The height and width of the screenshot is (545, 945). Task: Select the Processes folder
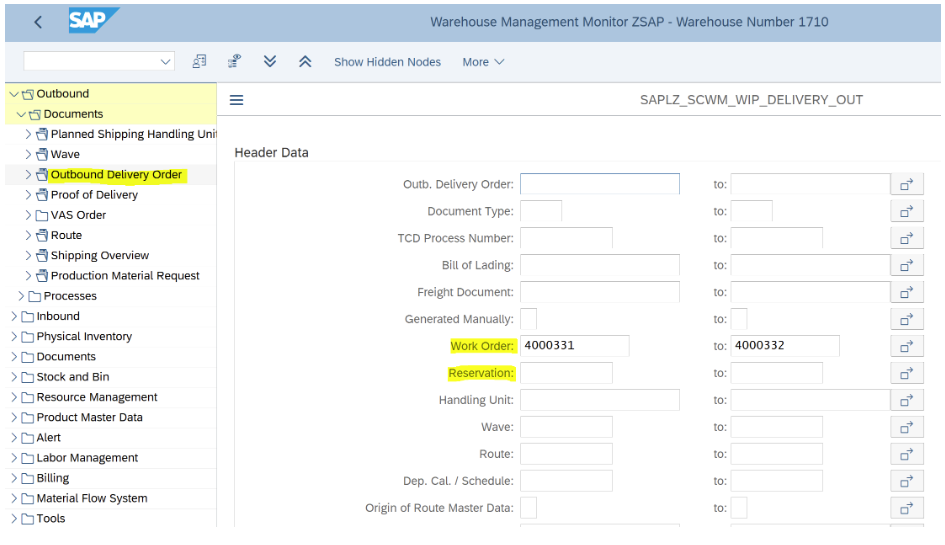70,296
